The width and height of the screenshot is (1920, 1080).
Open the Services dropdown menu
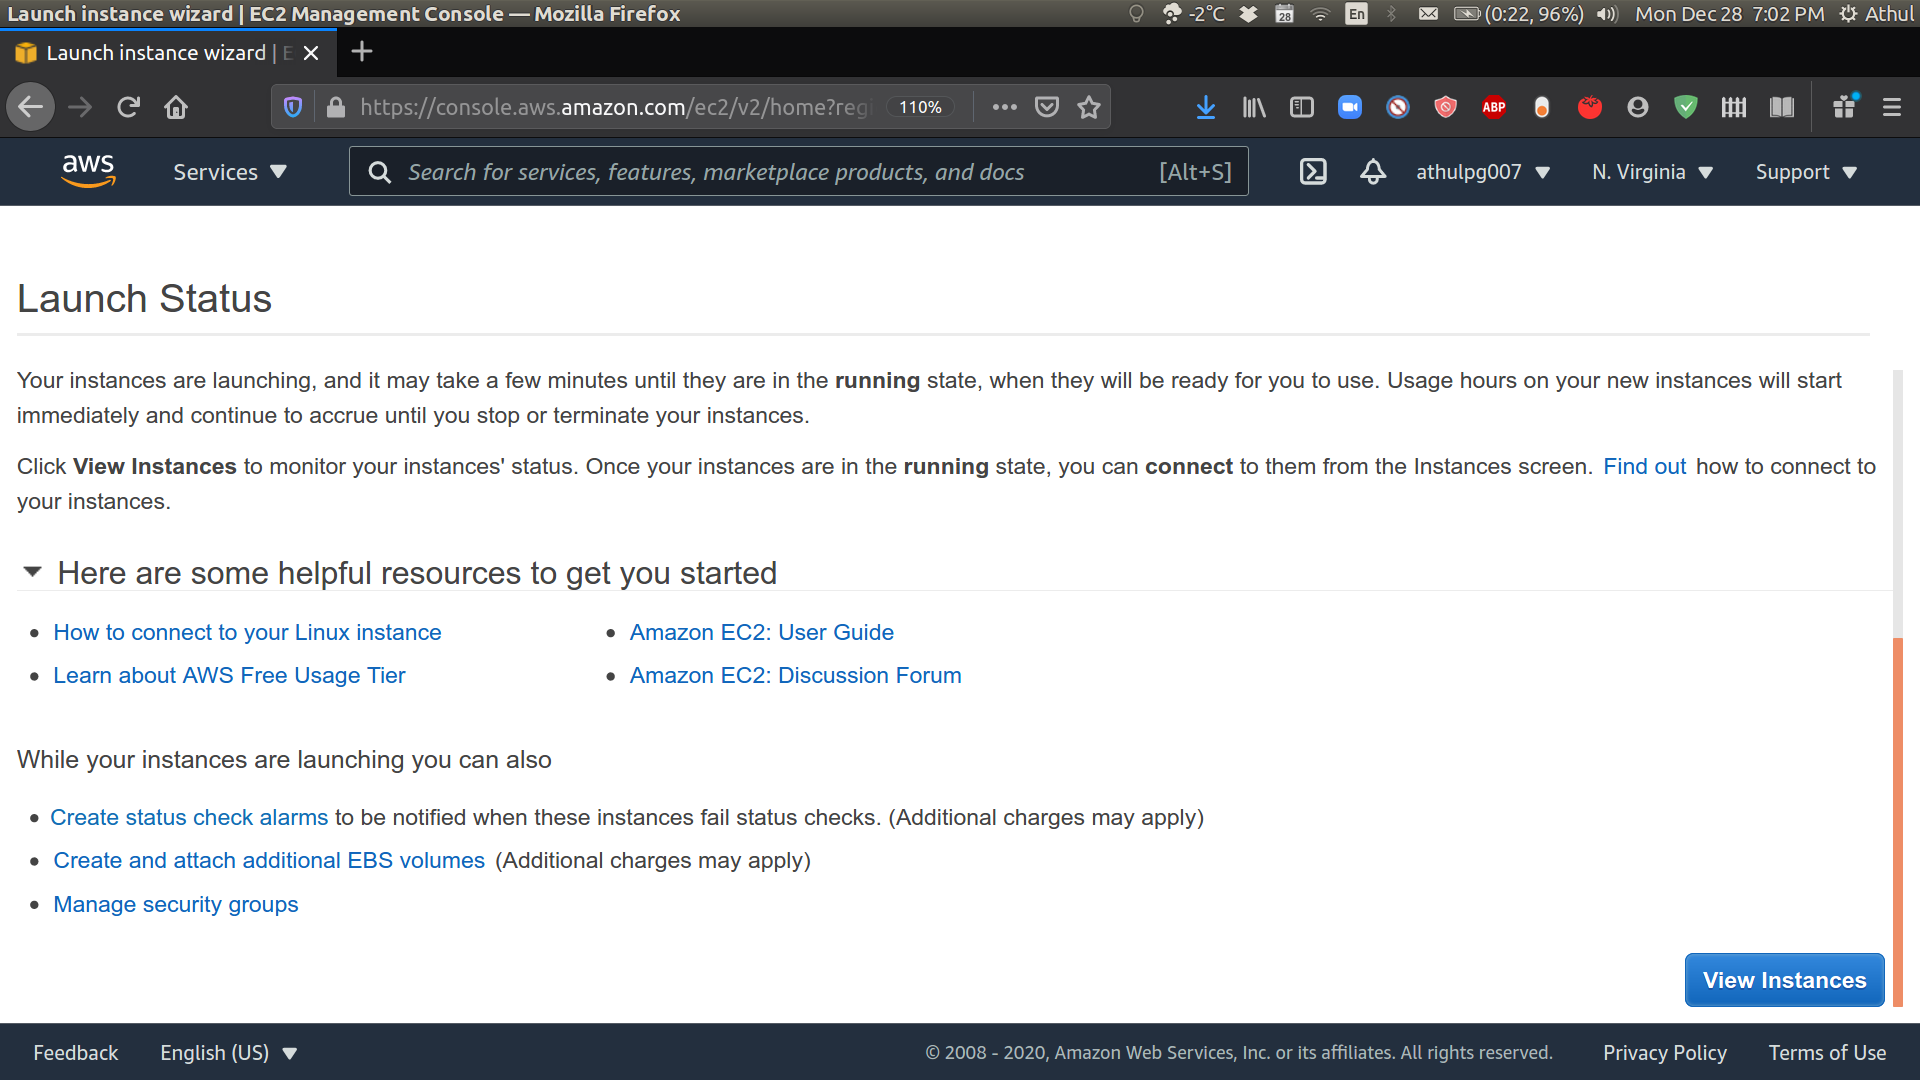click(x=229, y=171)
